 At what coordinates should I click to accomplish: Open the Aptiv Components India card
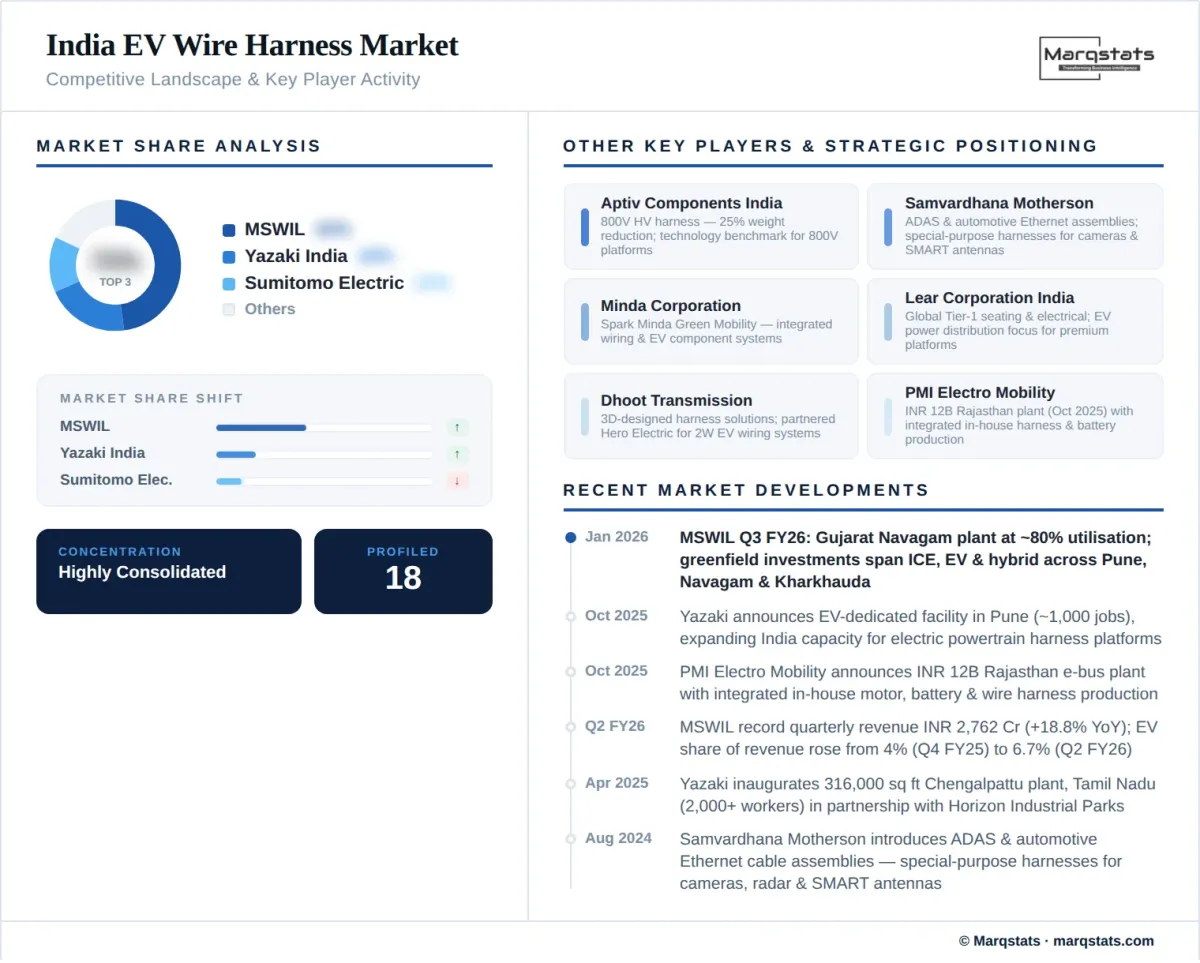tap(711, 226)
